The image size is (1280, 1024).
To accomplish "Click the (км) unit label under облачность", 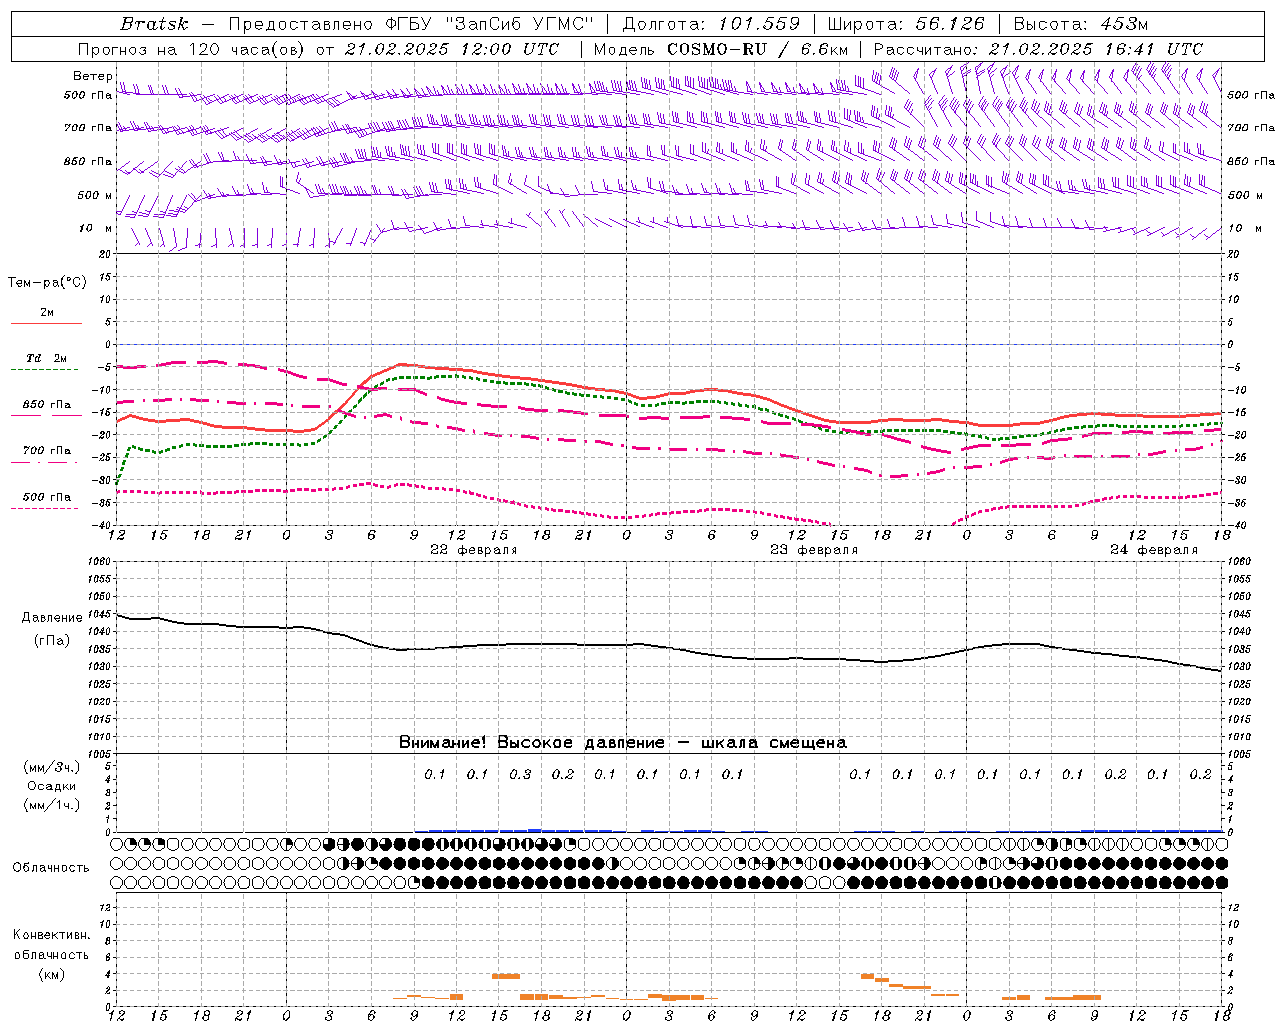I will point(52,974).
